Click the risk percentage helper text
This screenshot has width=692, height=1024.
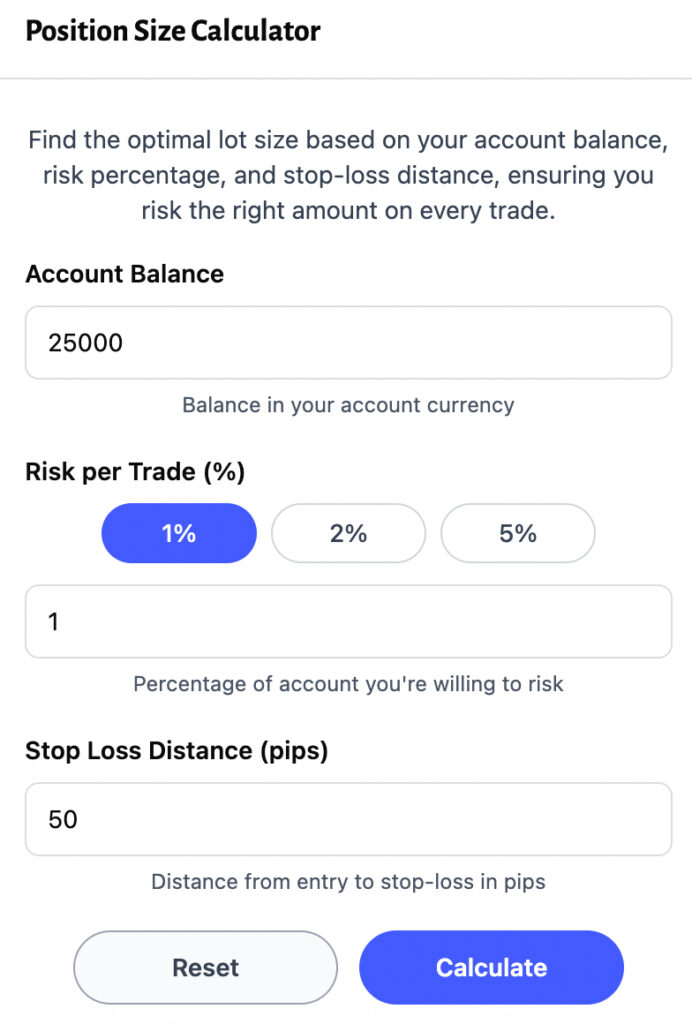click(346, 684)
